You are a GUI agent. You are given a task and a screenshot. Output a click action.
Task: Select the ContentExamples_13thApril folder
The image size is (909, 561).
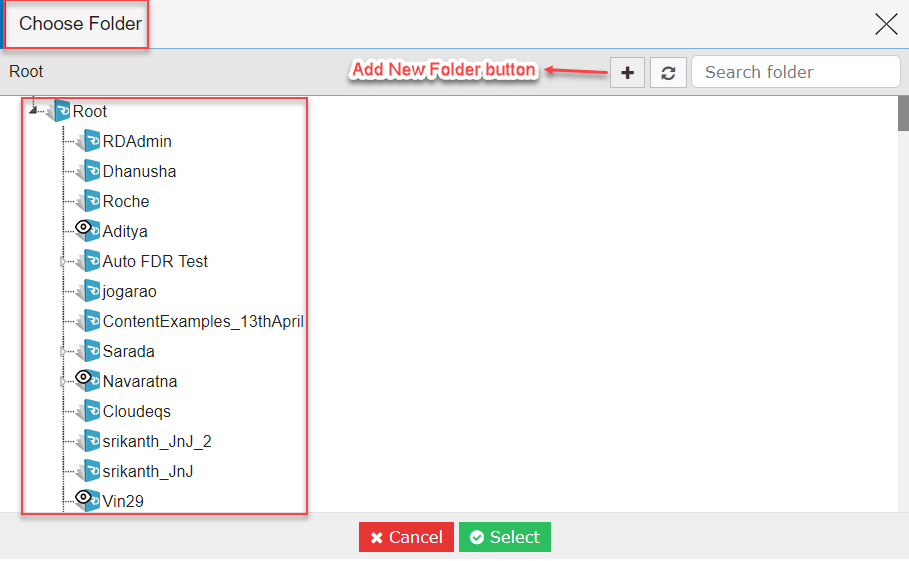203,321
